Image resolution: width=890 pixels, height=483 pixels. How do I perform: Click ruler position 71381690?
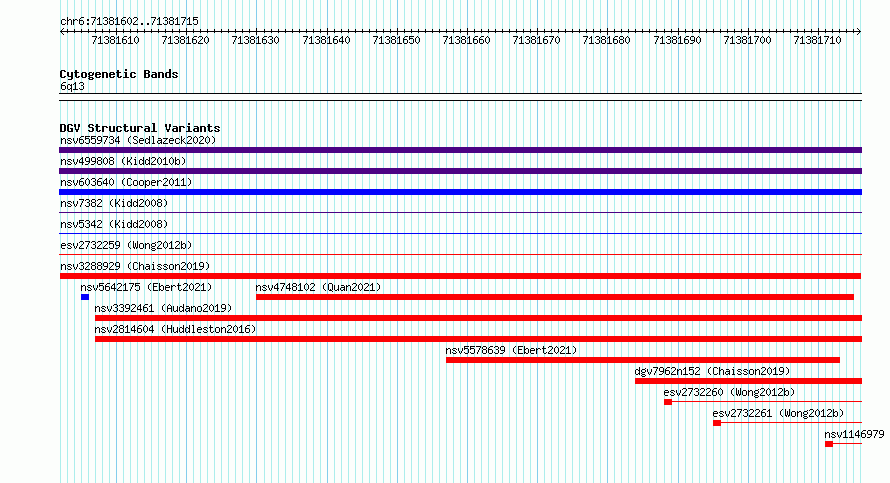tap(677, 40)
